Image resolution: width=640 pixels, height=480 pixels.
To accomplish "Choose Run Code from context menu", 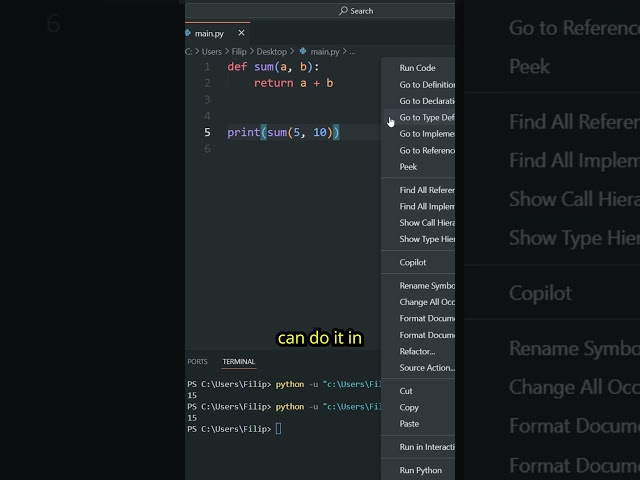I will (418, 68).
